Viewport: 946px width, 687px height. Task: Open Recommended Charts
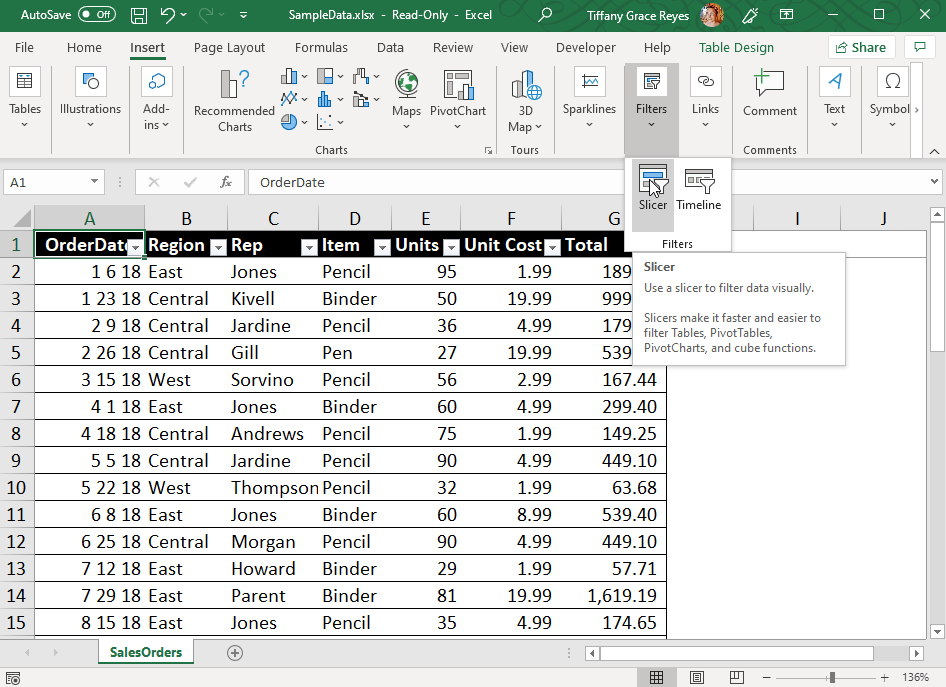(233, 99)
